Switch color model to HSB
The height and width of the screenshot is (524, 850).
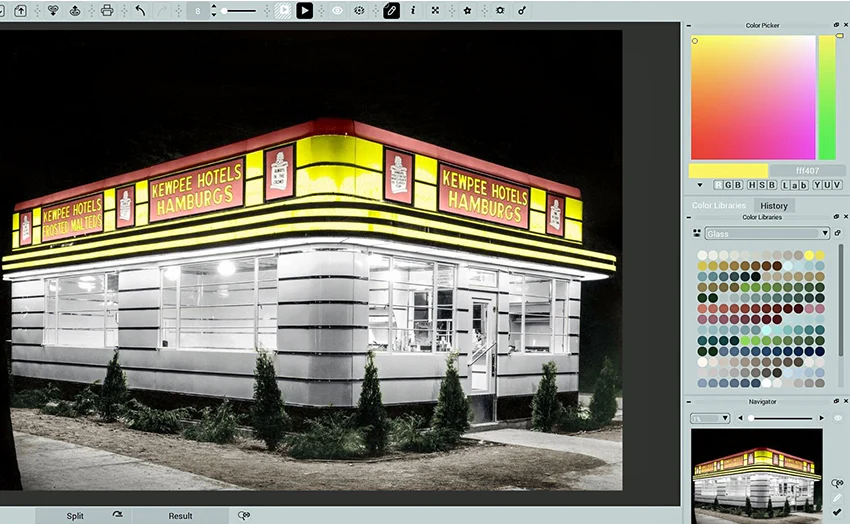pos(762,185)
